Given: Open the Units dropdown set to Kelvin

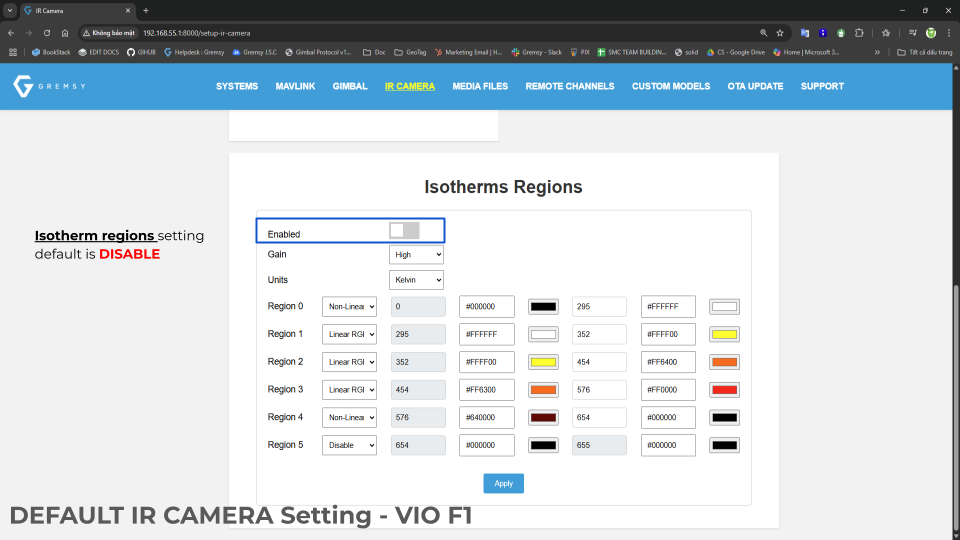Looking at the screenshot, I should click(416, 280).
